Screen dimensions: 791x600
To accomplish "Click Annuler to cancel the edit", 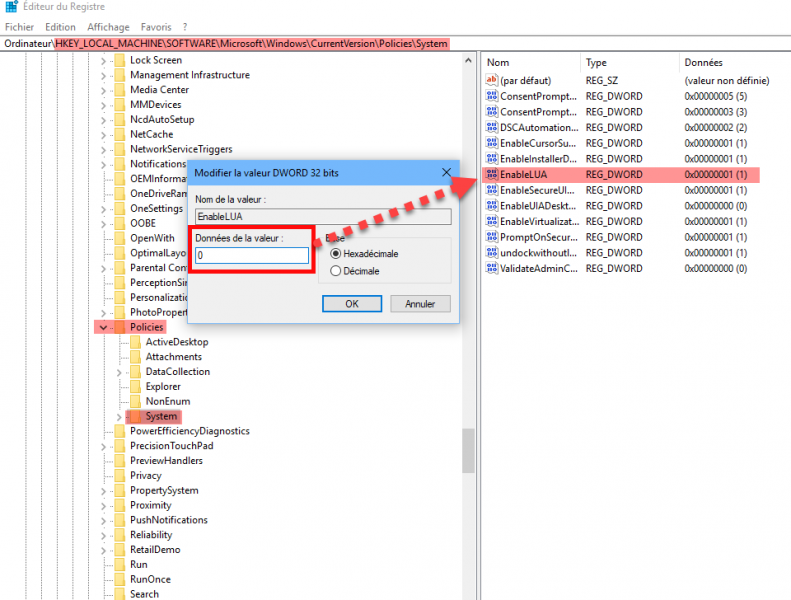I will [x=420, y=304].
